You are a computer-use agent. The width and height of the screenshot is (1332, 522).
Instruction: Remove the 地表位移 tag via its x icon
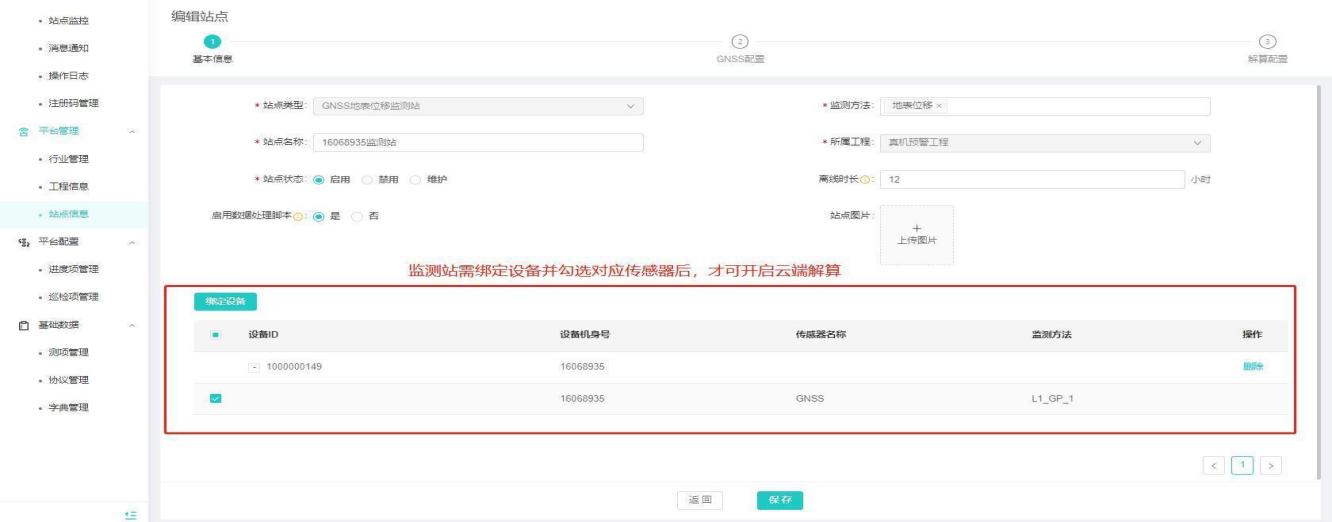pos(939,106)
